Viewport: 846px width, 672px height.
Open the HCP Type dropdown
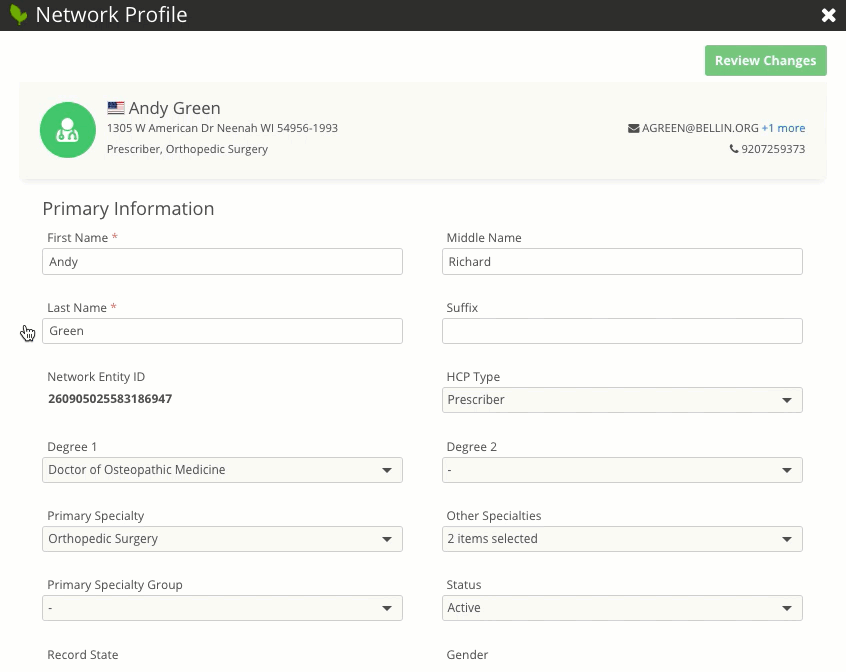622,400
